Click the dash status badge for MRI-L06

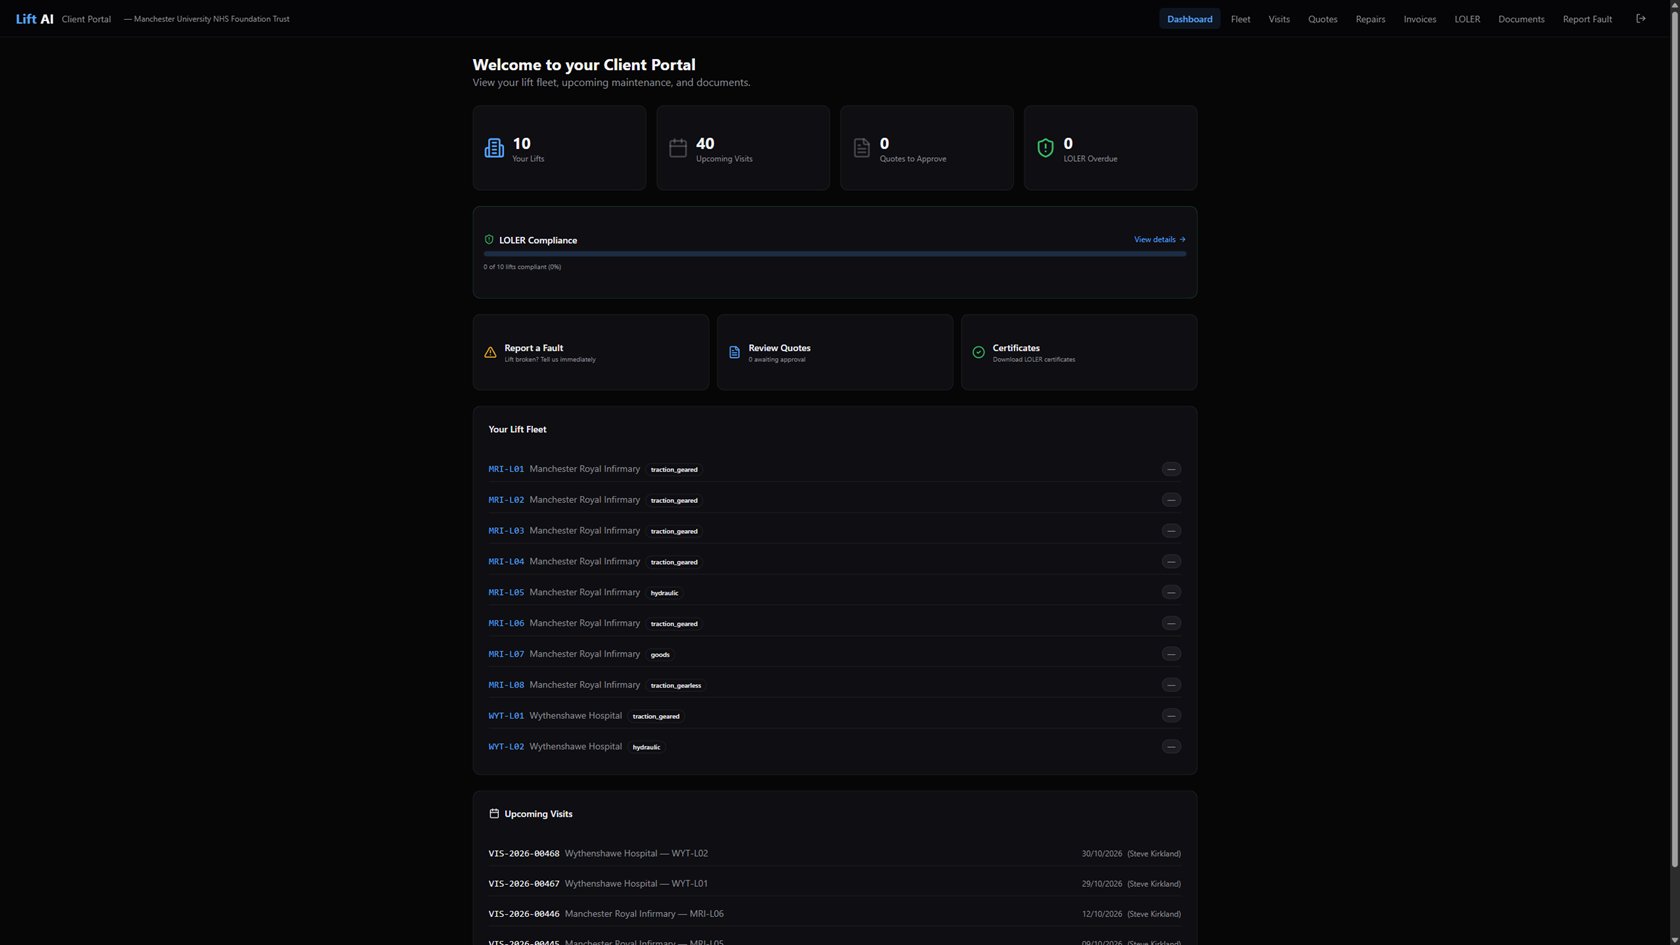pyautogui.click(x=1171, y=623)
